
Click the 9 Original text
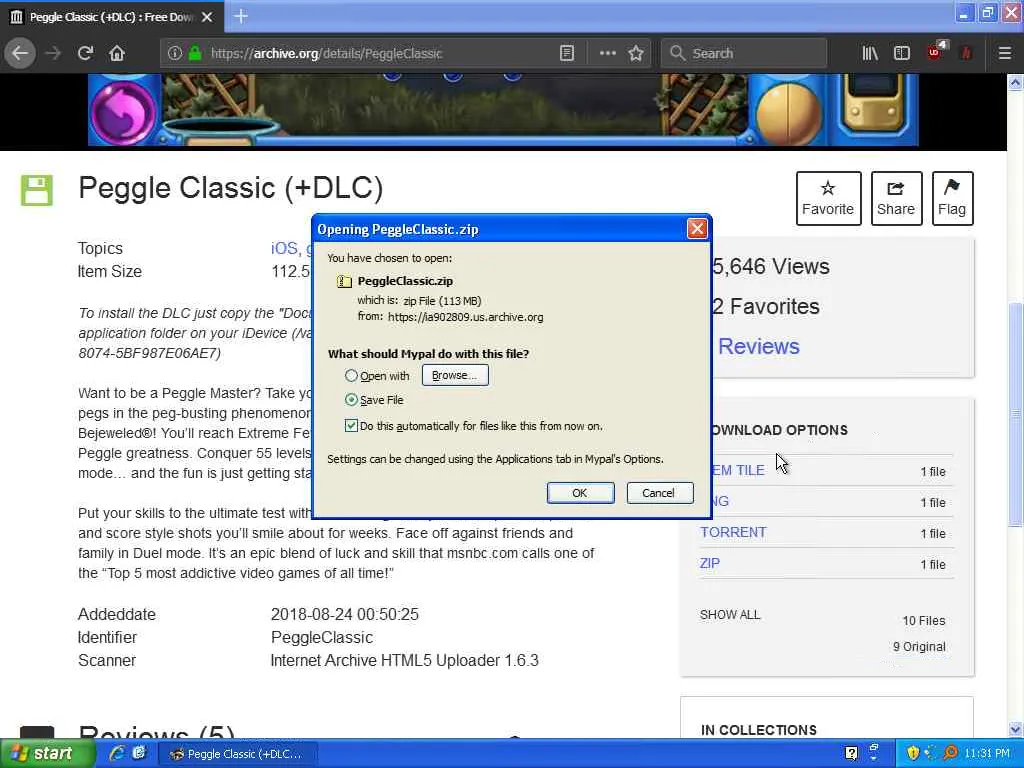pyautogui.click(x=919, y=647)
